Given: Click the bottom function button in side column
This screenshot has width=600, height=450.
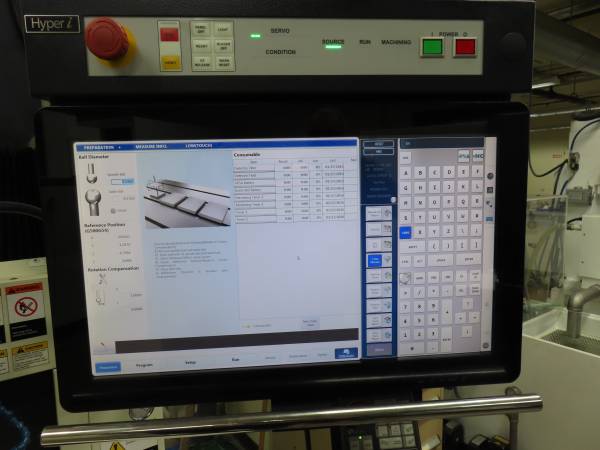Looking at the screenshot, I should pos(378,336).
